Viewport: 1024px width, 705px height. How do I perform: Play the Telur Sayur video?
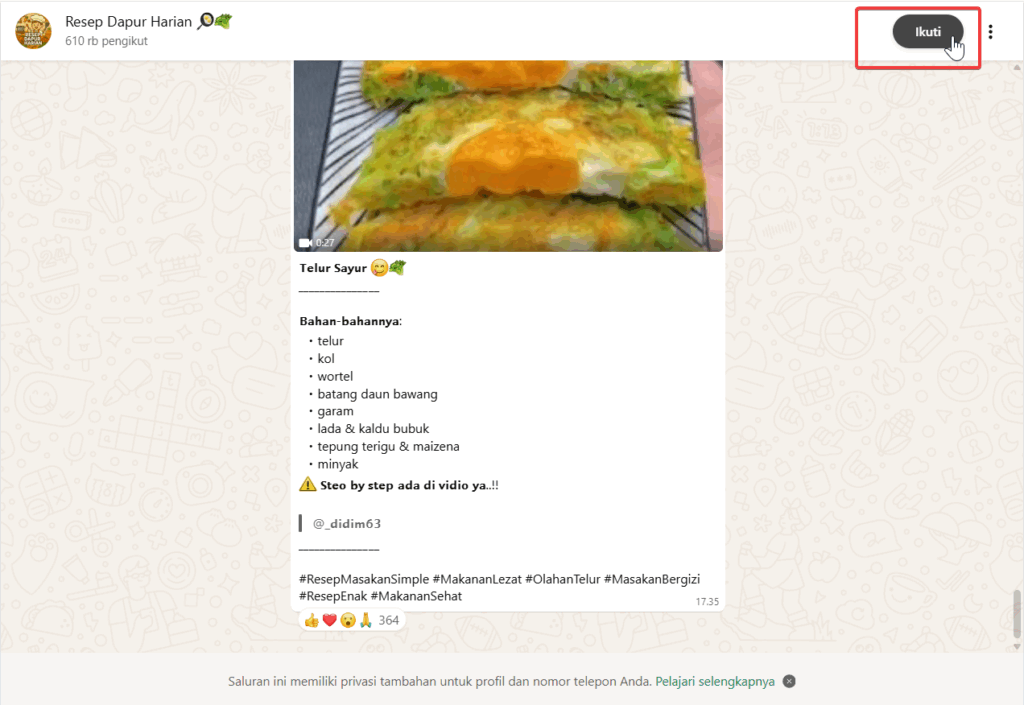tap(508, 156)
